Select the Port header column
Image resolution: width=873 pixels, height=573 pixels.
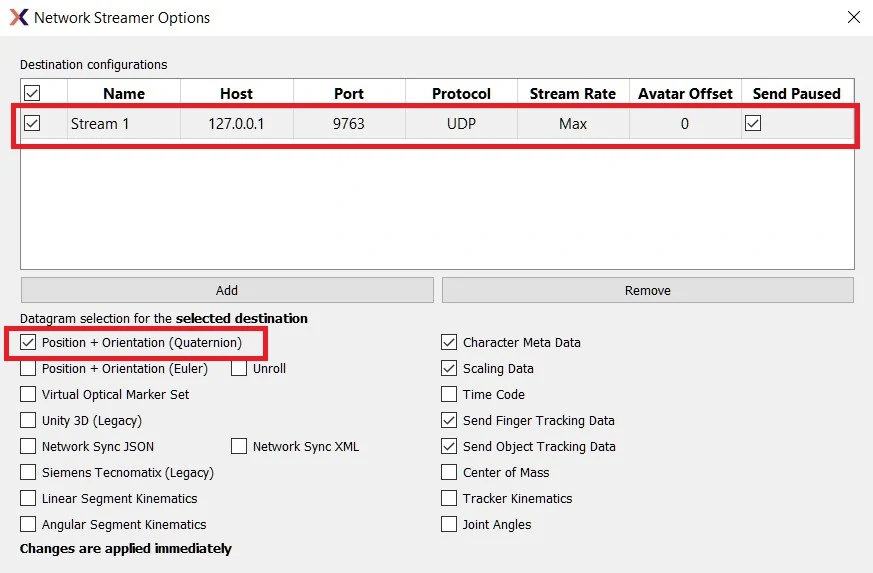[349, 94]
